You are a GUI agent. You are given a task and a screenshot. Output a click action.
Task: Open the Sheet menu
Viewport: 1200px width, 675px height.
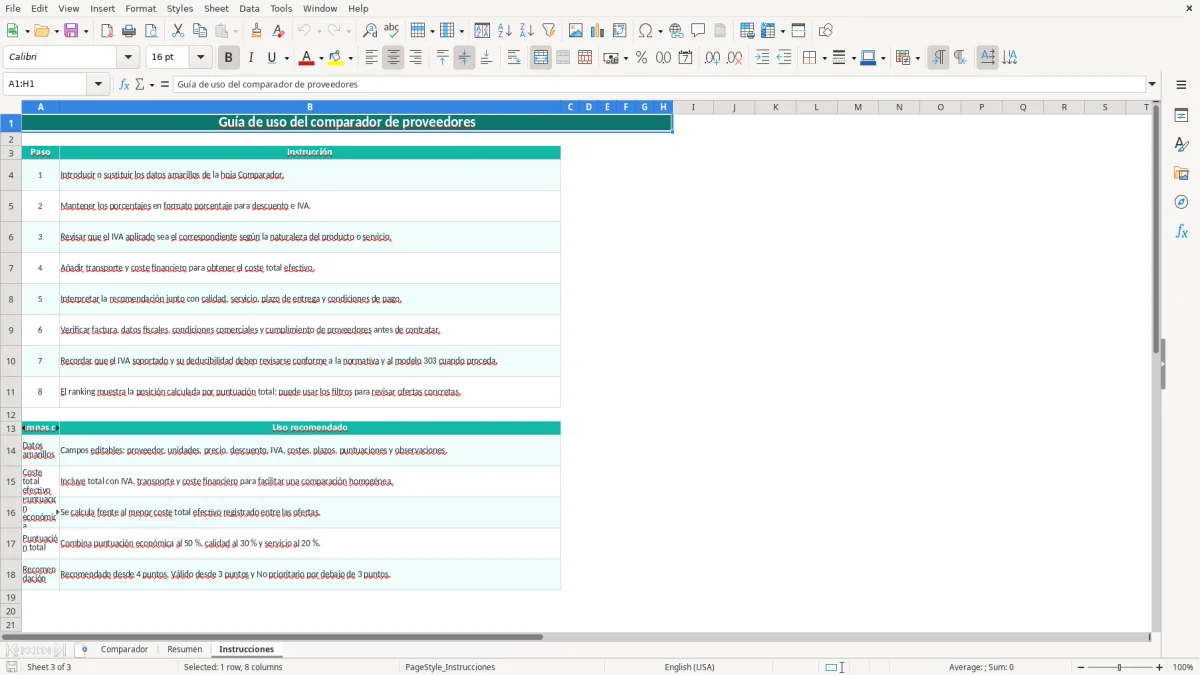pyautogui.click(x=216, y=8)
